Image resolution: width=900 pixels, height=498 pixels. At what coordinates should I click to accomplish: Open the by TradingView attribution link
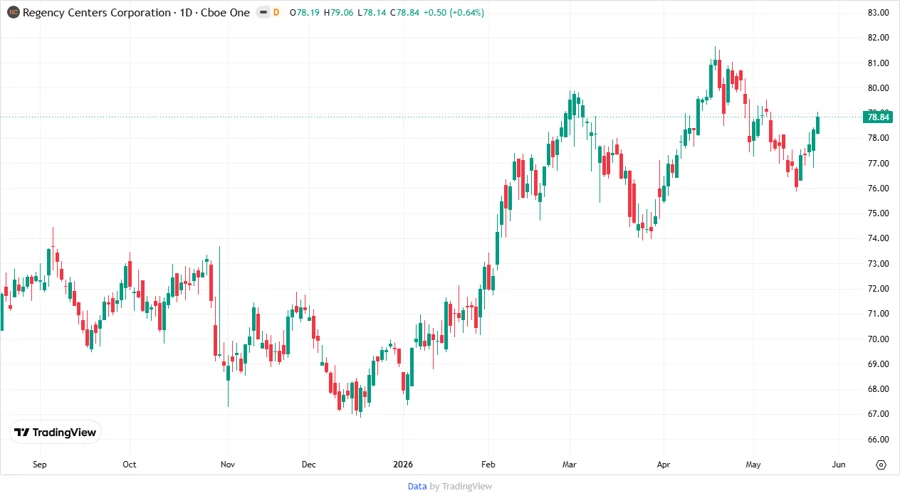click(461, 486)
